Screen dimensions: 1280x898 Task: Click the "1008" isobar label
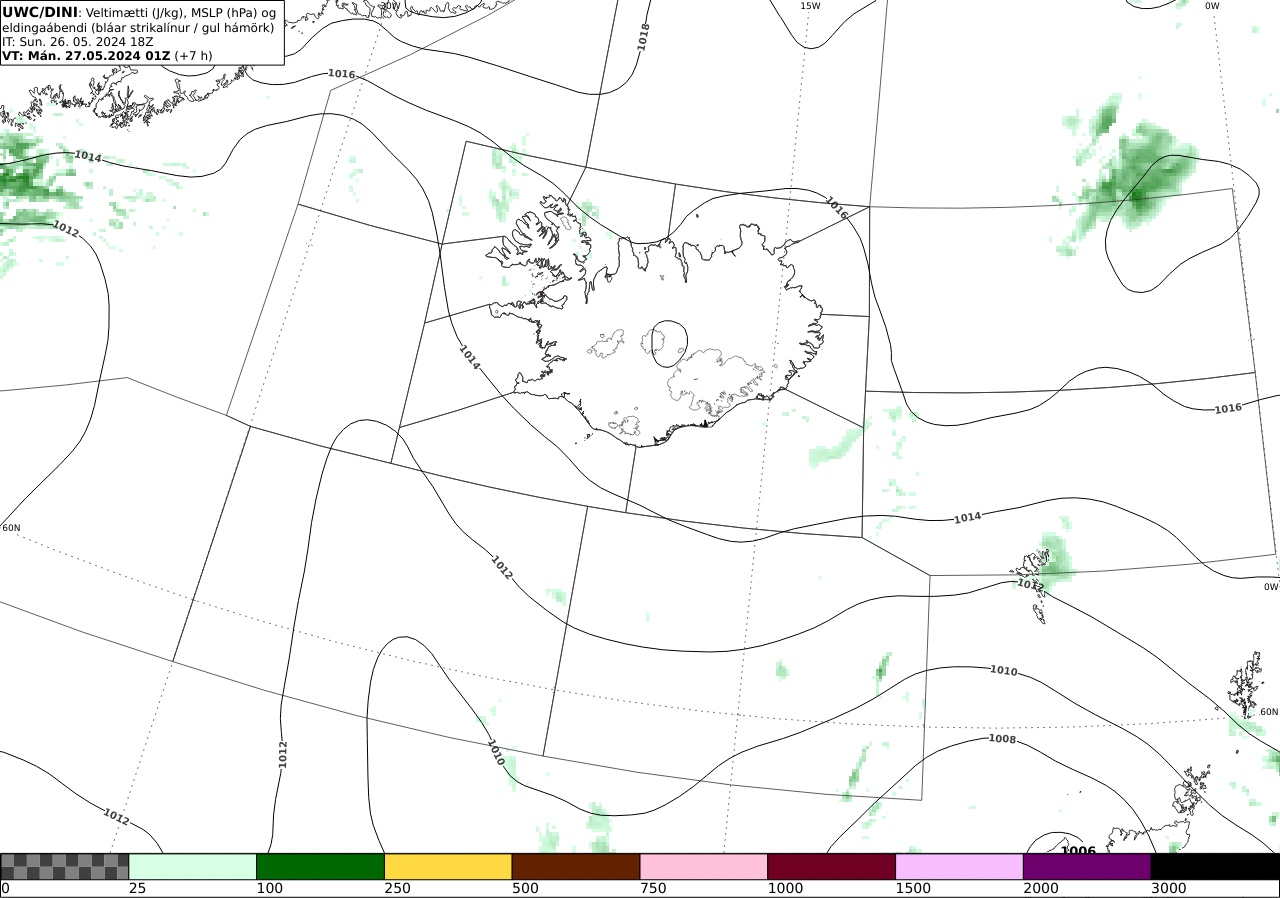1002,739
